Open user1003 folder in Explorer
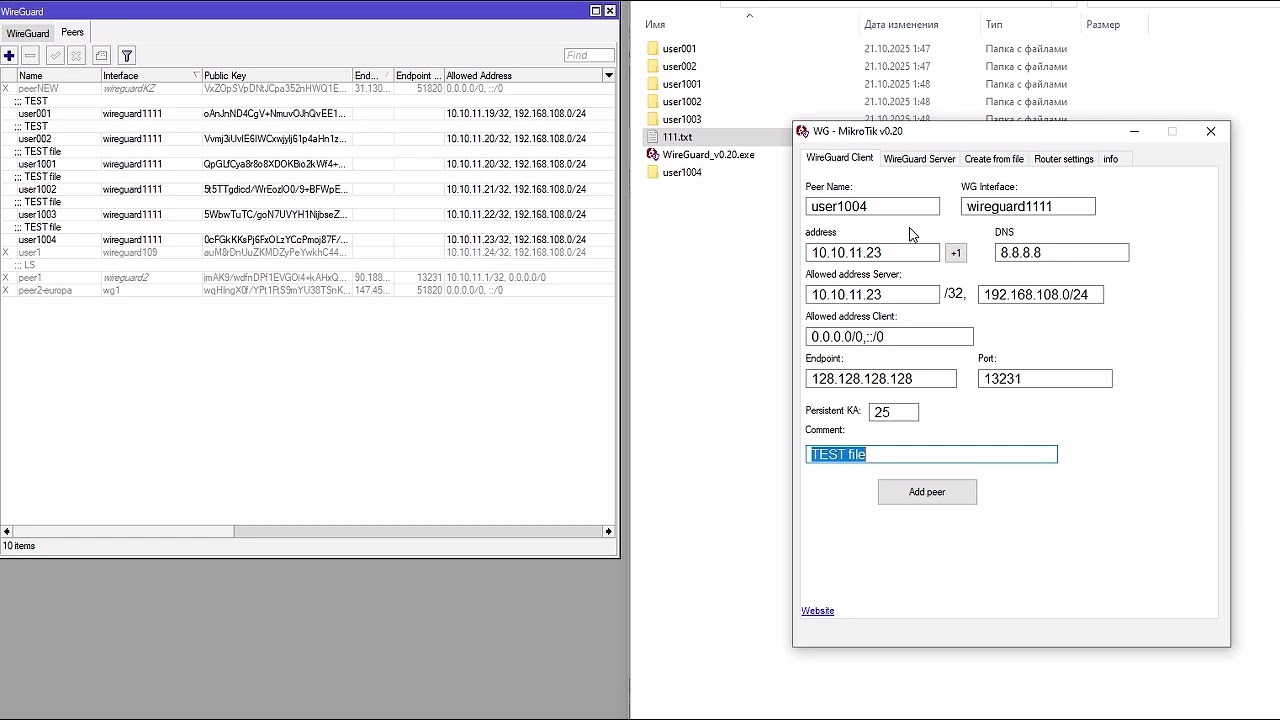The image size is (1280, 720). point(681,120)
